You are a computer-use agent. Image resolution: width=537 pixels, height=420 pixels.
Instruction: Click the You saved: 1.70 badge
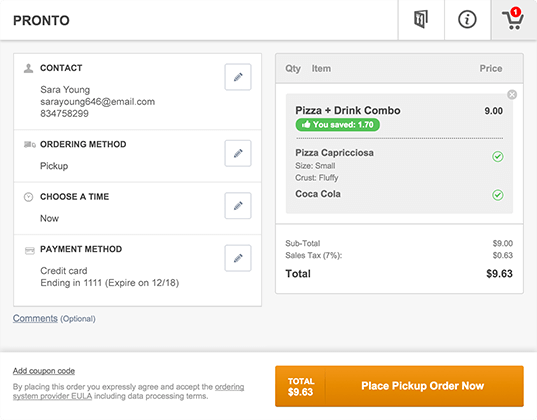point(338,125)
